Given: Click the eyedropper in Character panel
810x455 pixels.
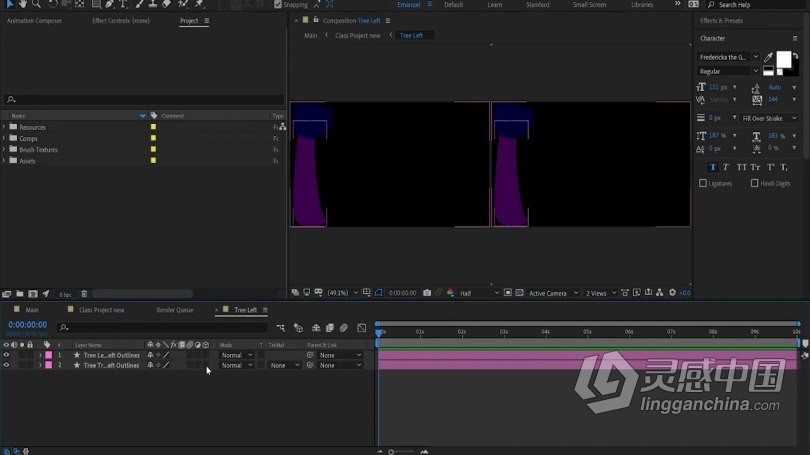Looking at the screenshot, I should click(768, 57).
